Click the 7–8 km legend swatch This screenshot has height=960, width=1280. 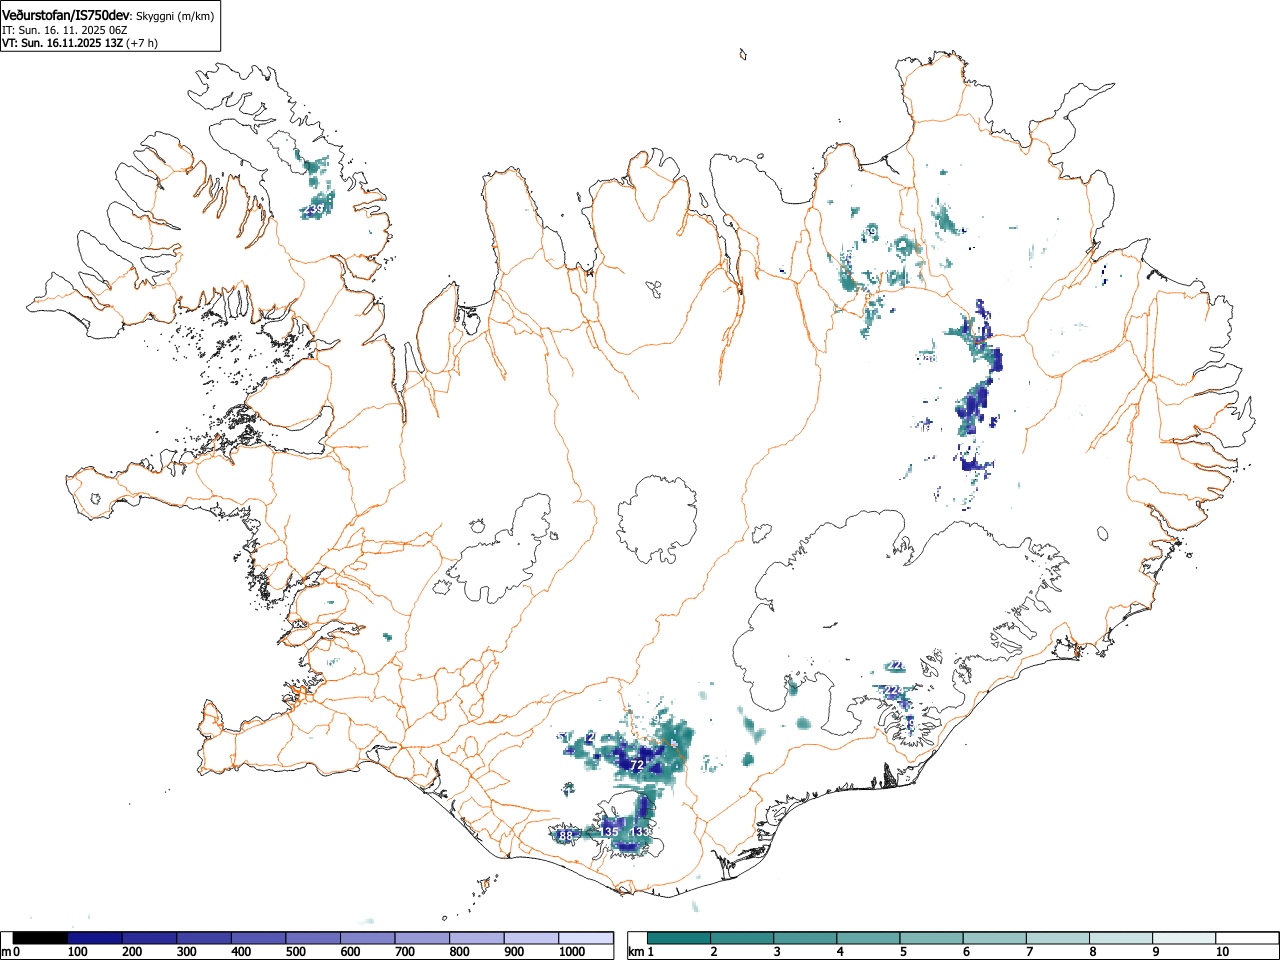[1058, 938]
